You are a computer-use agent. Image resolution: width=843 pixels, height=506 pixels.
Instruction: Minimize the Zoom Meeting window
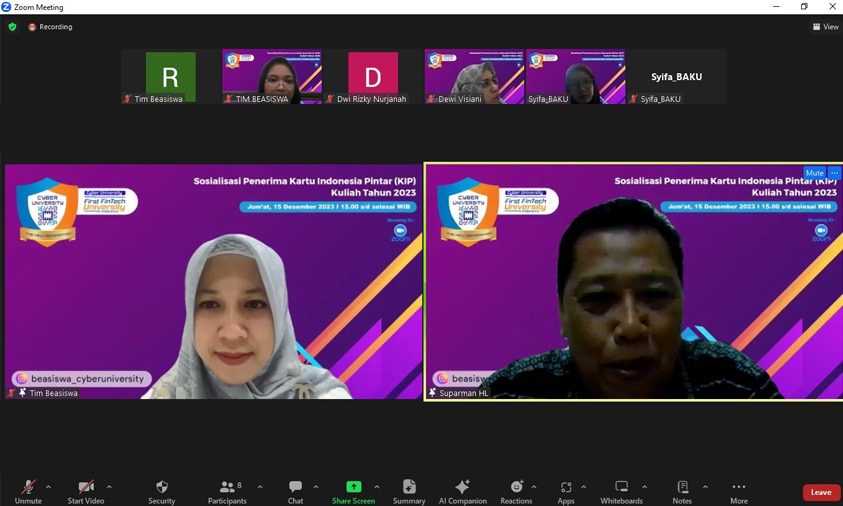tap(776, 6)
